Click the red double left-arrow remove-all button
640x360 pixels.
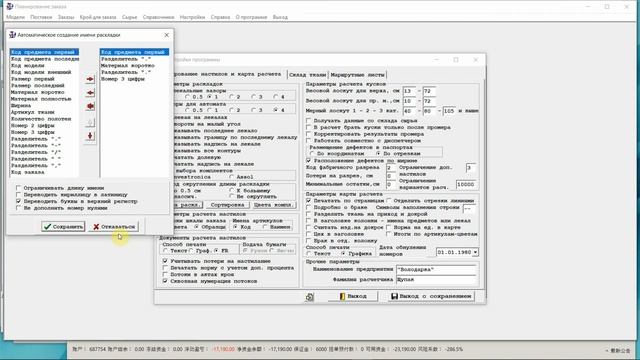[90, 107]
